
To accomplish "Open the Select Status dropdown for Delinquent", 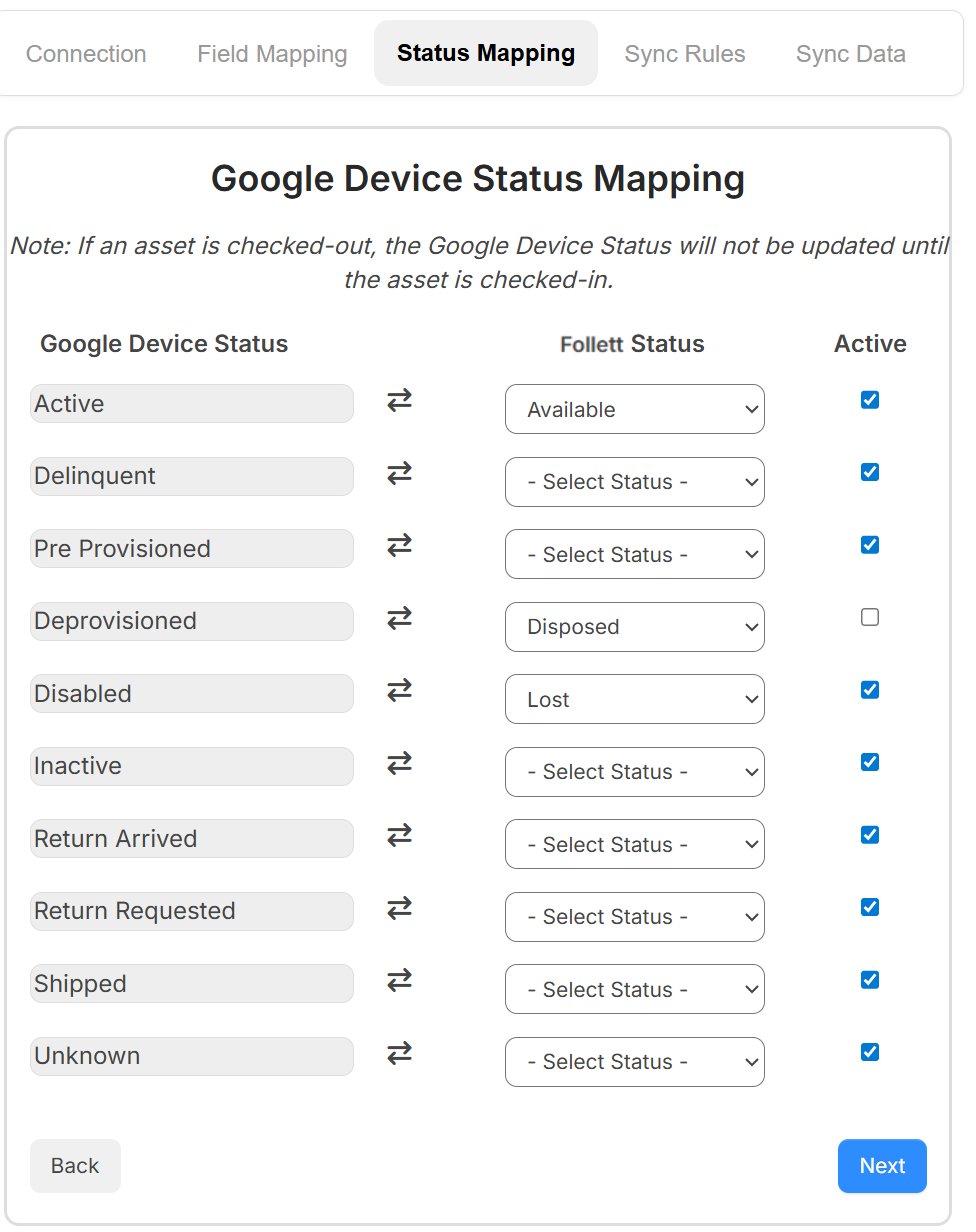I will click(x=634, y=482).
